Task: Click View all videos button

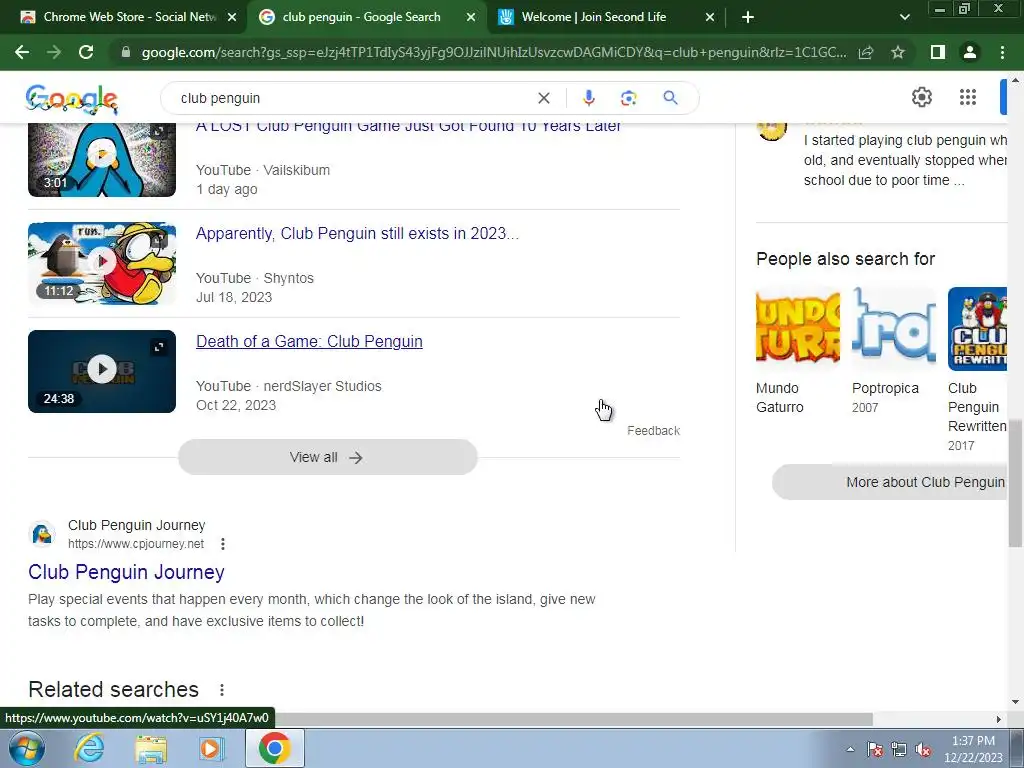Action: tap(328, 457)
